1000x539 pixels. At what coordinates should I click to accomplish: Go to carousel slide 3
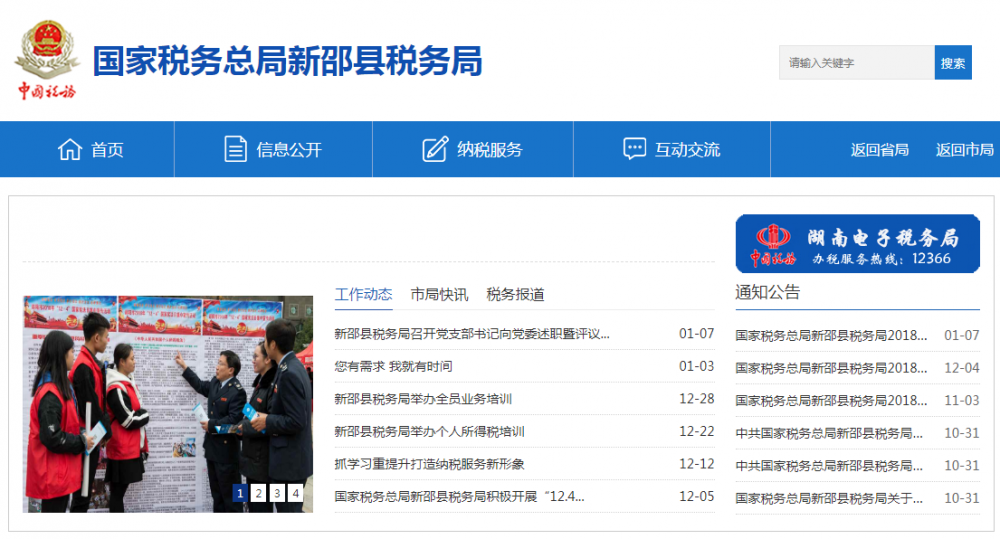[x=277, y=493]
